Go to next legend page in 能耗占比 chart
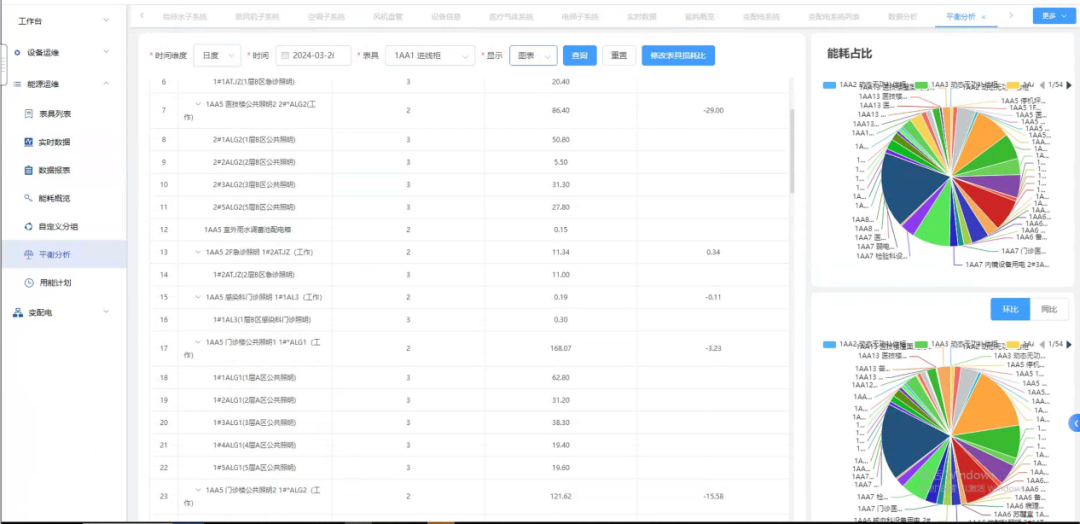Image resolution: width=1080 pixels, height=524 pixels. point(1070,85)
